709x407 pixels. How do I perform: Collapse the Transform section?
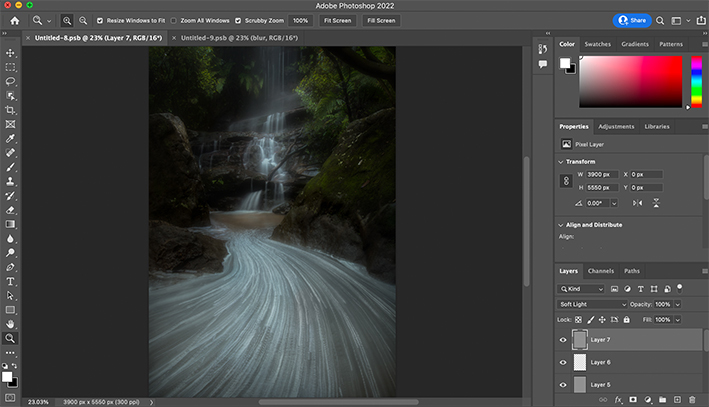(561, 161)
